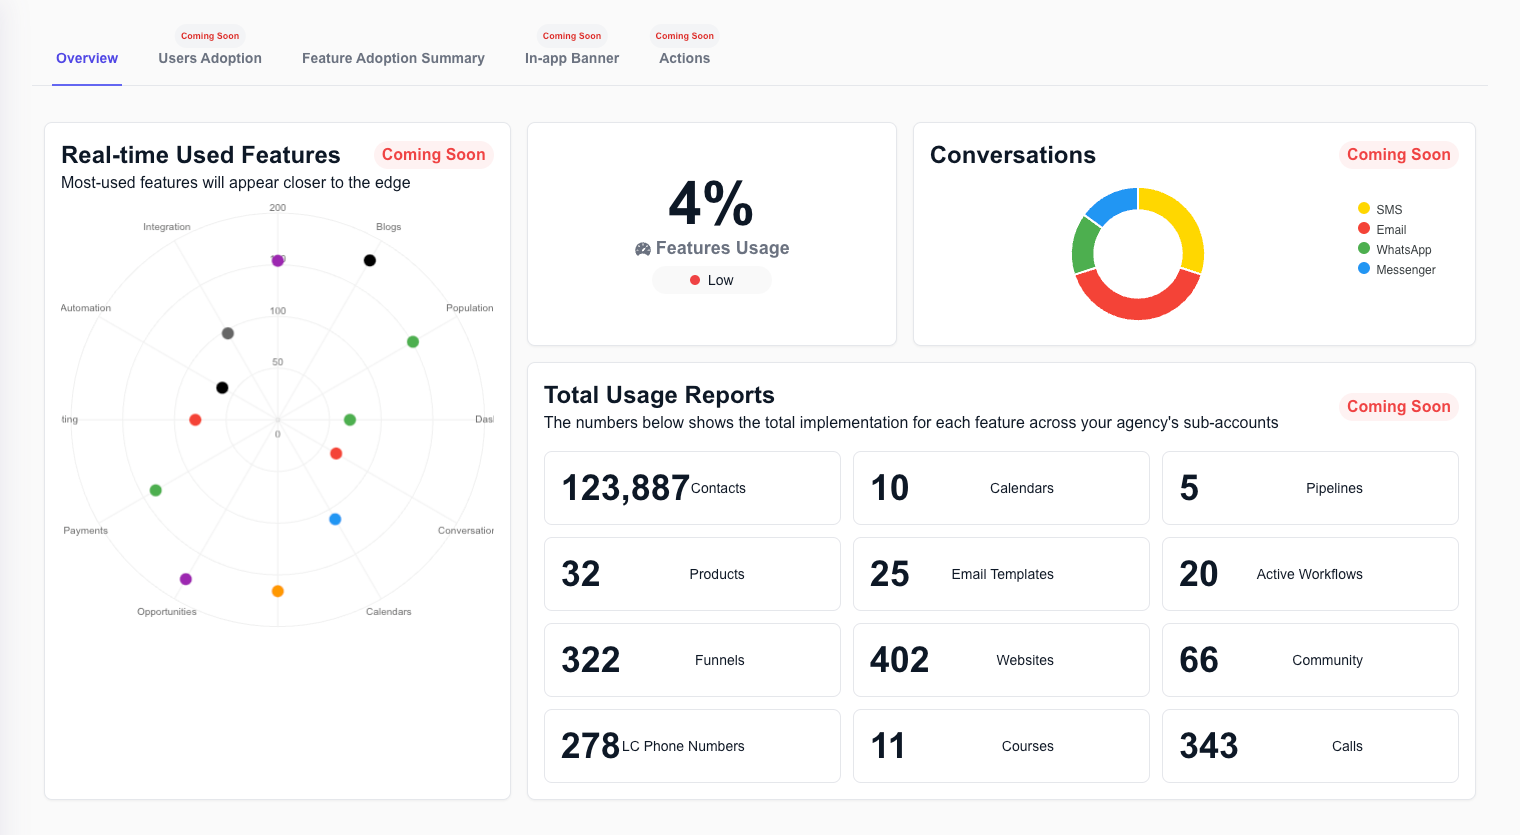Switch to the Overview tab
Image resolution: width=1520 pixels, height=835 pixels.
(x=87, y=58)
